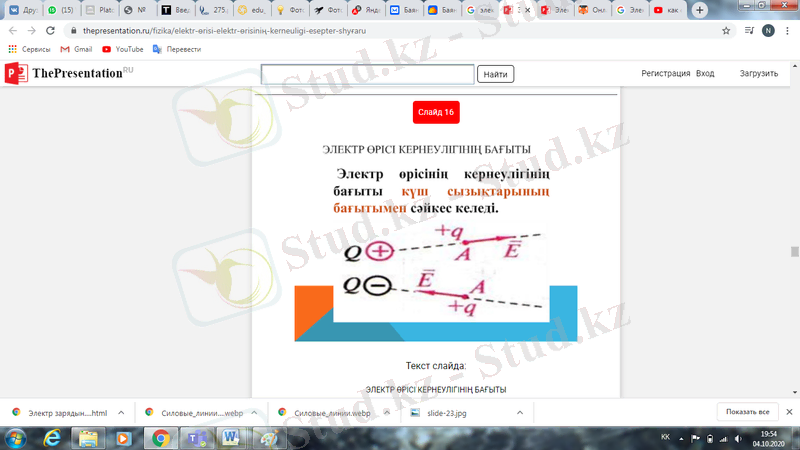The image size is (800, 450).
Task: Open Action Center flag icon
Action: [x=695, y=439]
